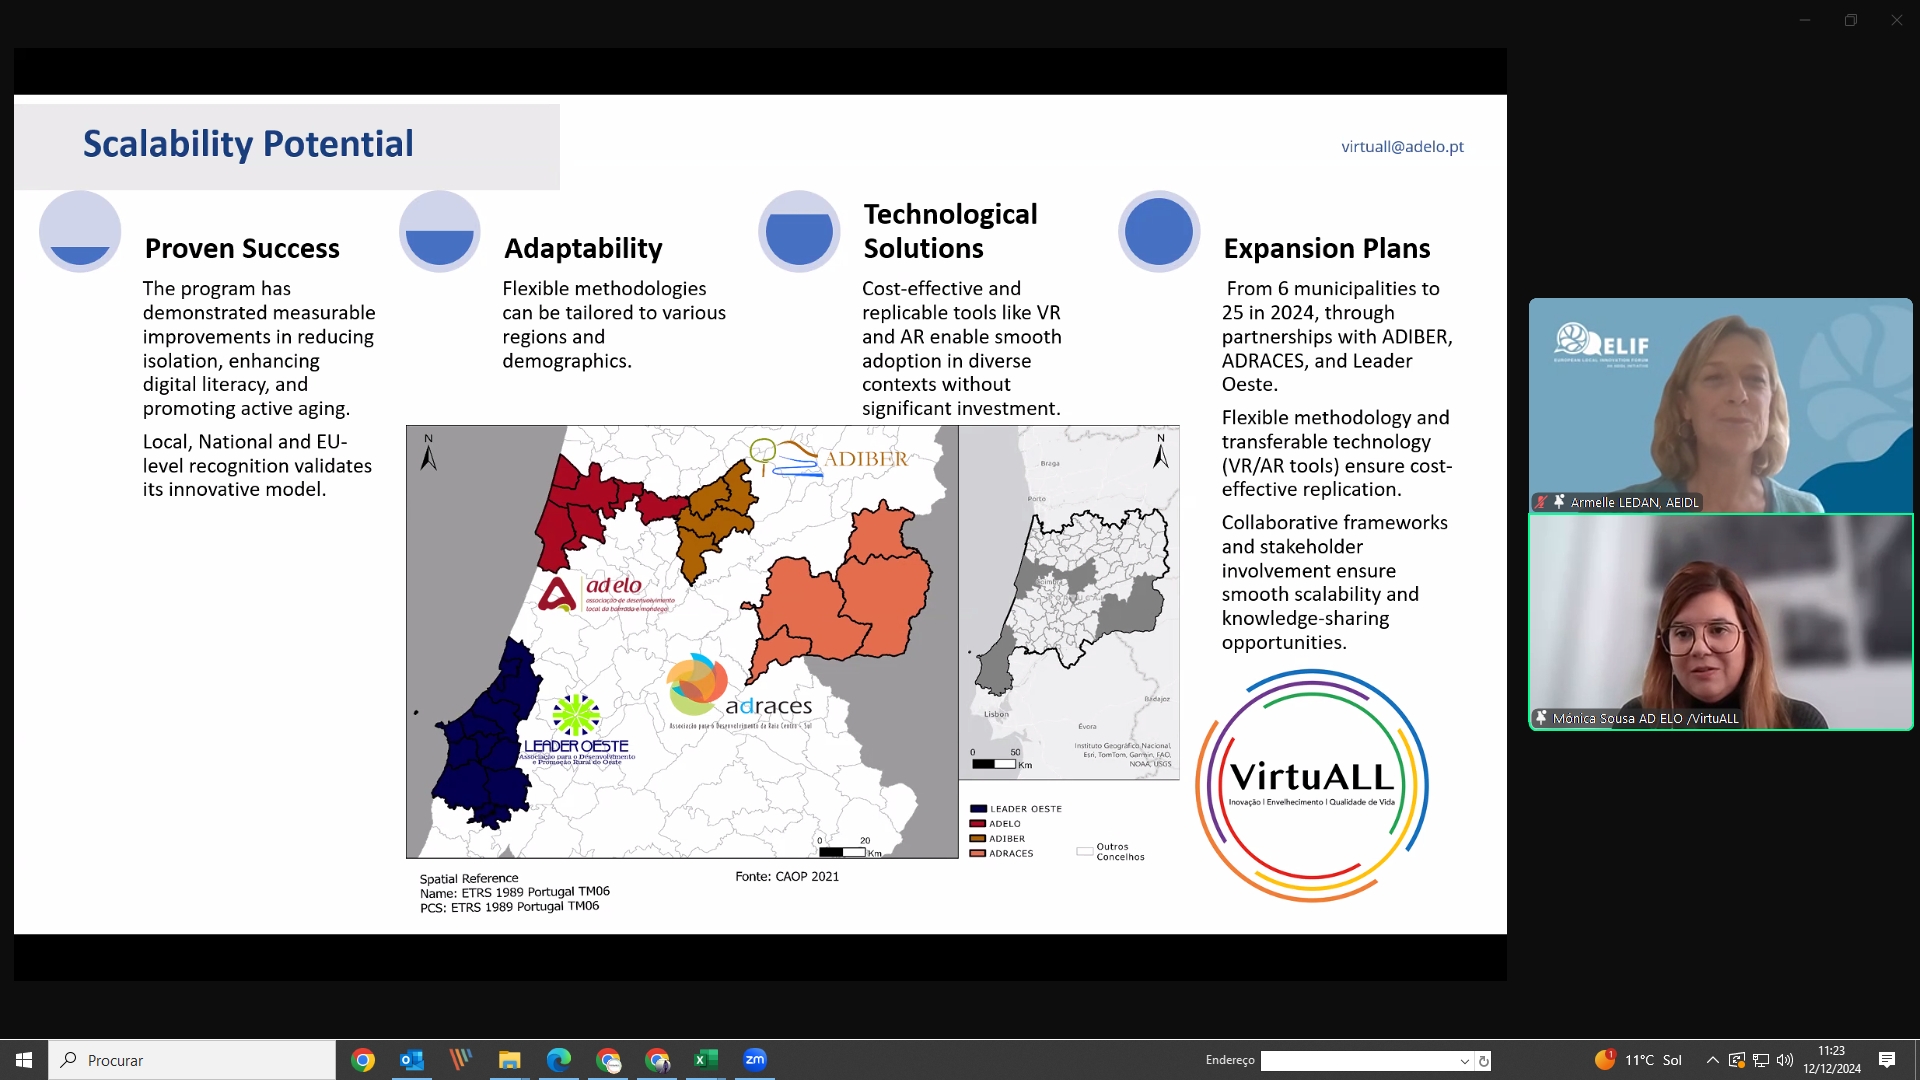Viewport: 1920px width, 1080px height.
Task: Open Zoom from the taskbar
Action: [x=755, y=1060]
